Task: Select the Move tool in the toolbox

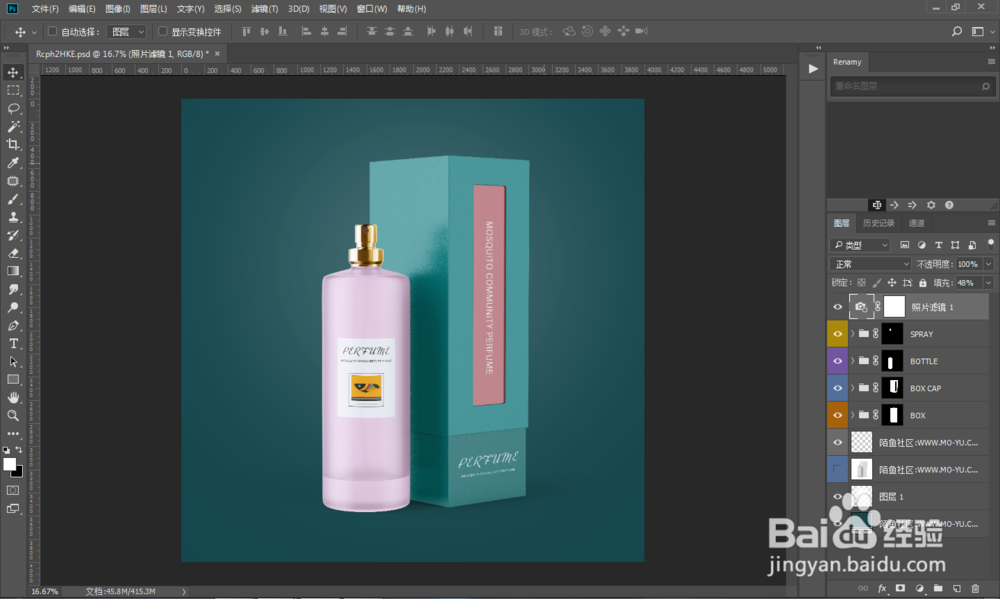Action: click(x=13, y=72)
